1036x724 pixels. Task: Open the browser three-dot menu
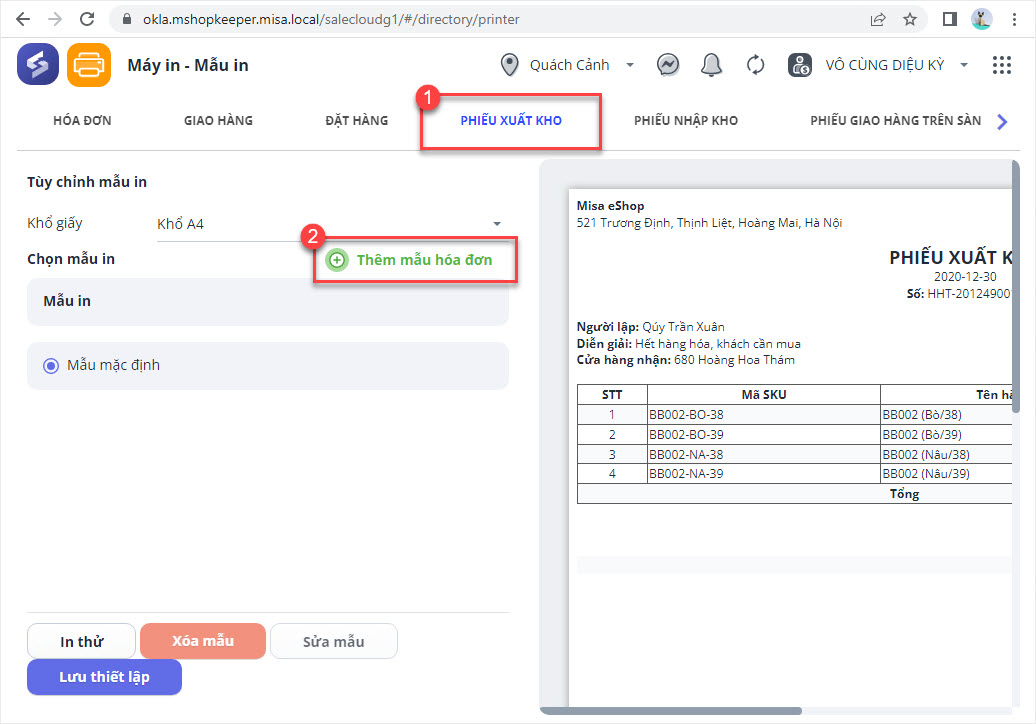tap(1014, 19)
